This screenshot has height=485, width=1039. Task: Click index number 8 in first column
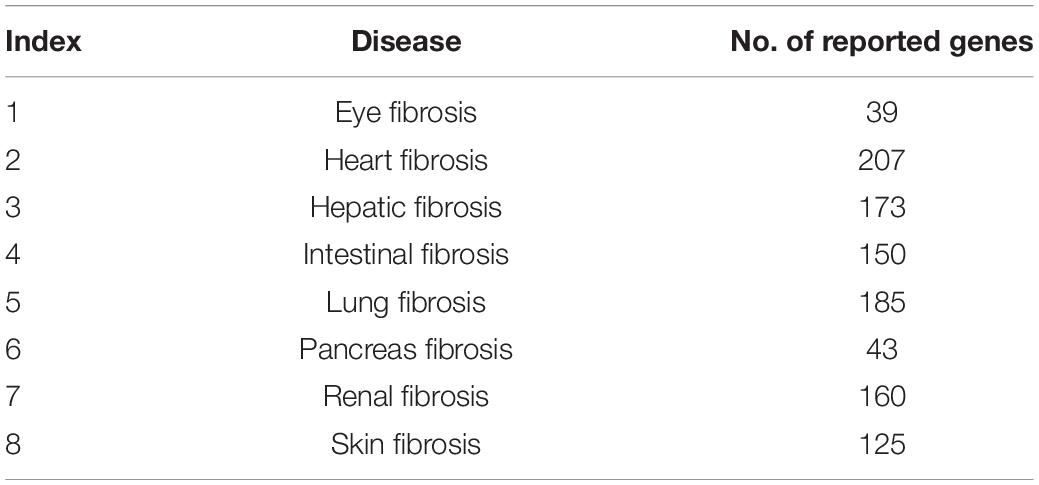click(x=13, y=443)
